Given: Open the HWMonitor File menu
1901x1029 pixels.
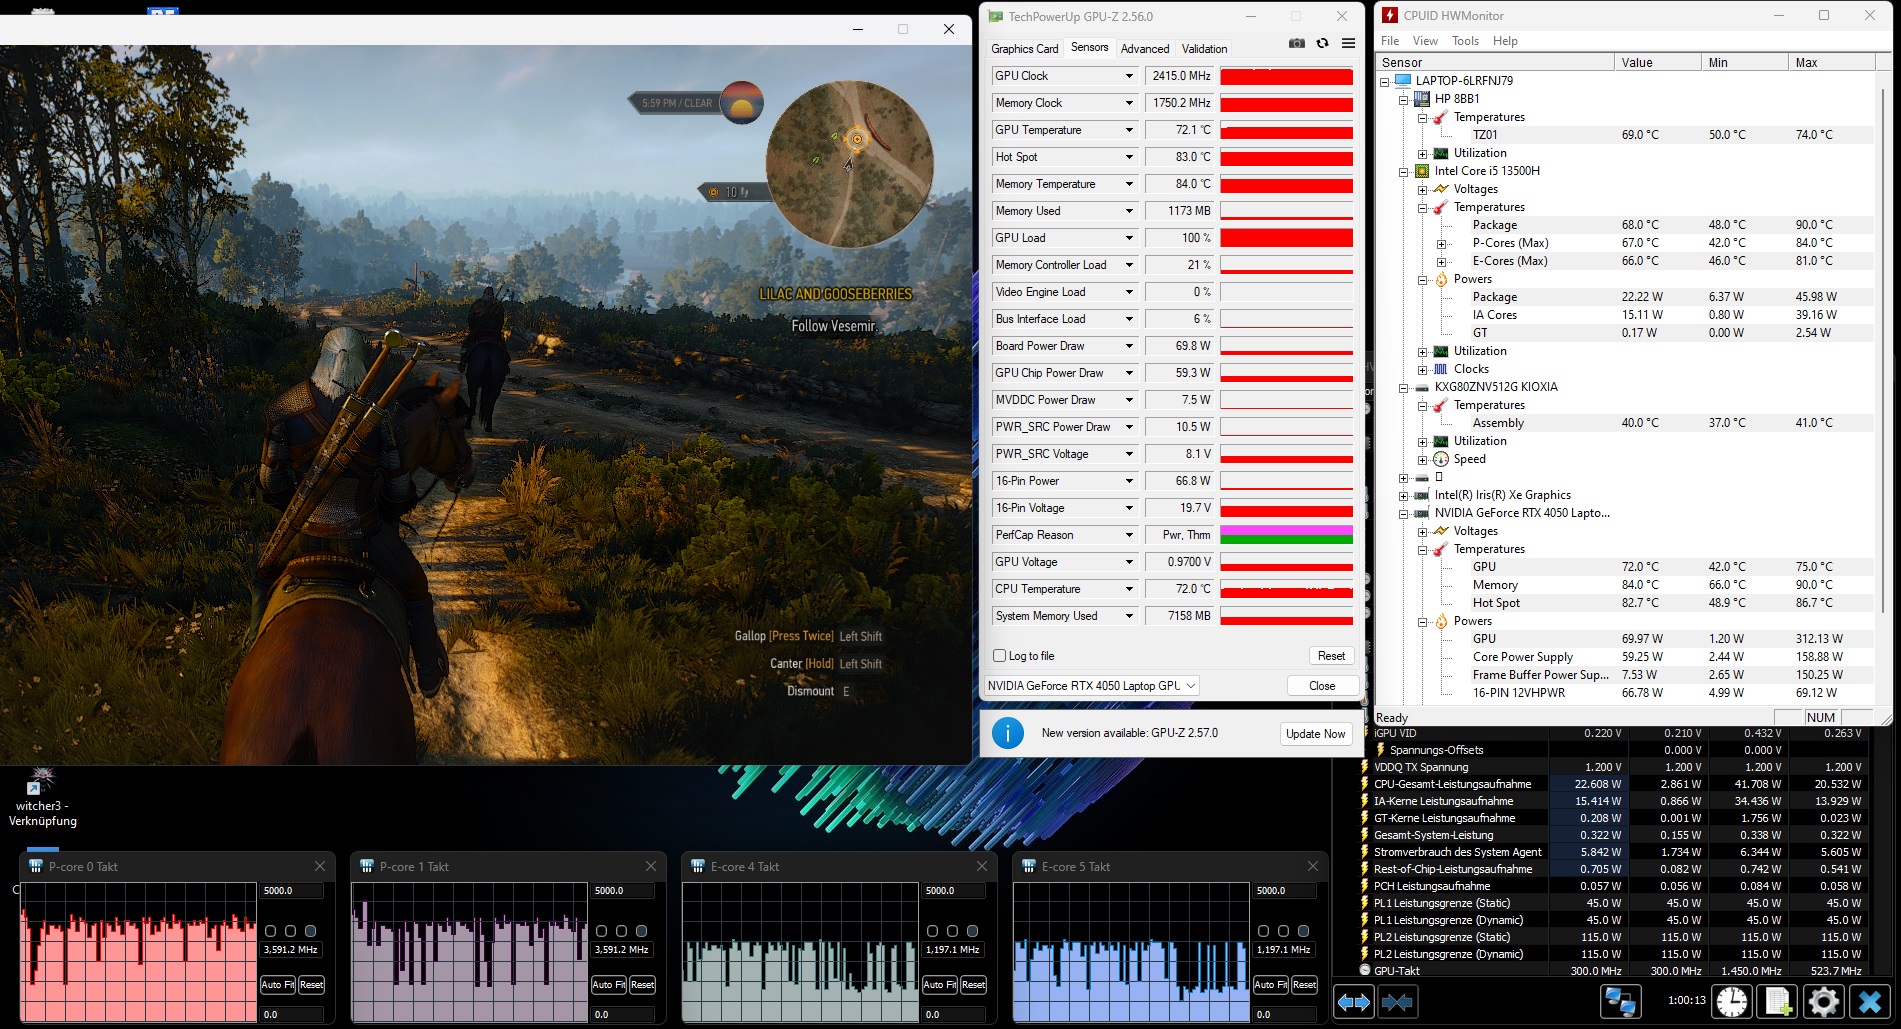Looking at the screenshot, I should click(x=1390, y=41).
